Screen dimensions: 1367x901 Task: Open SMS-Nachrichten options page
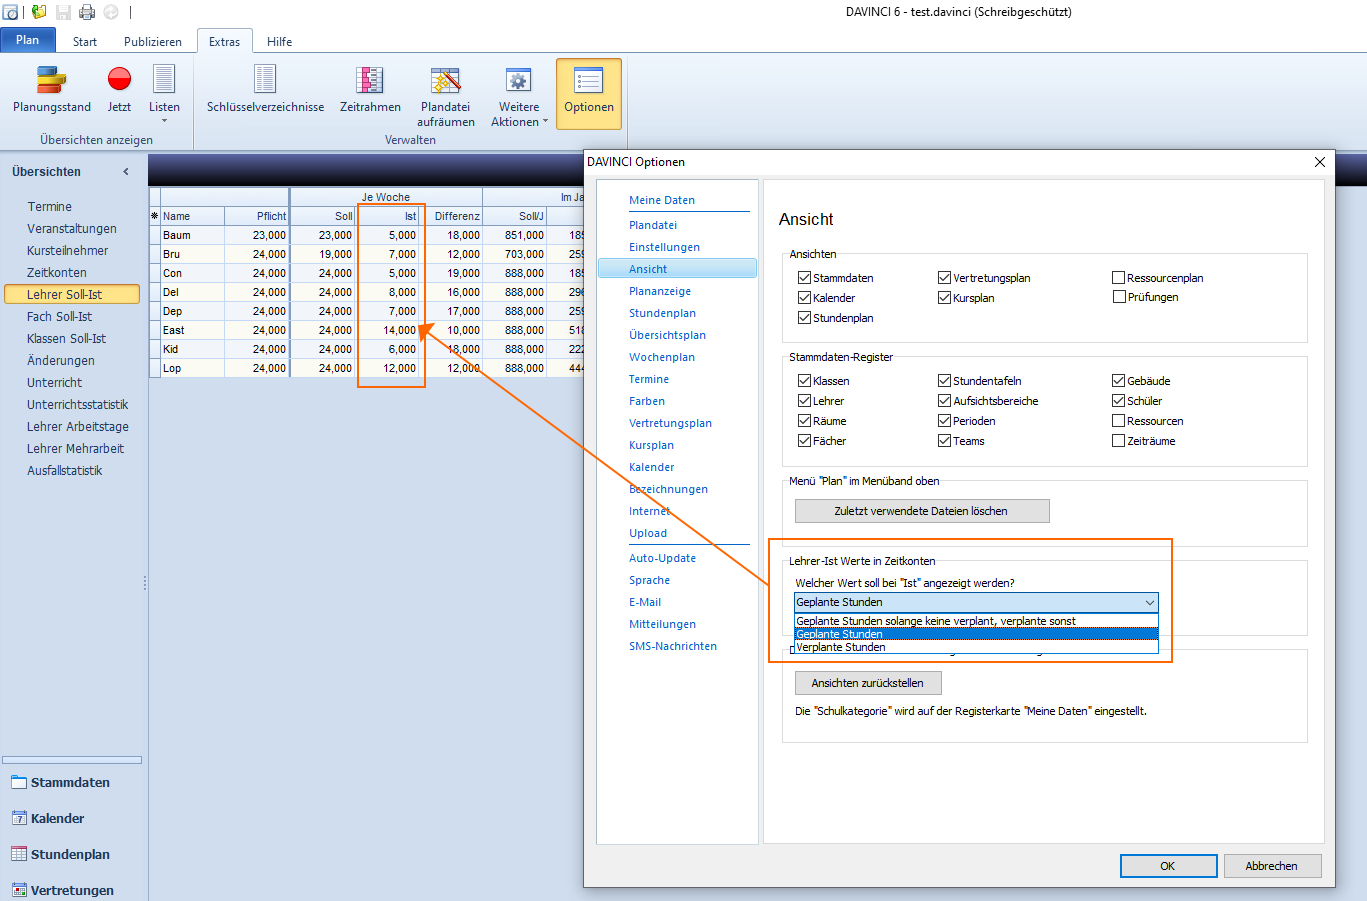[x=673, y=646]
